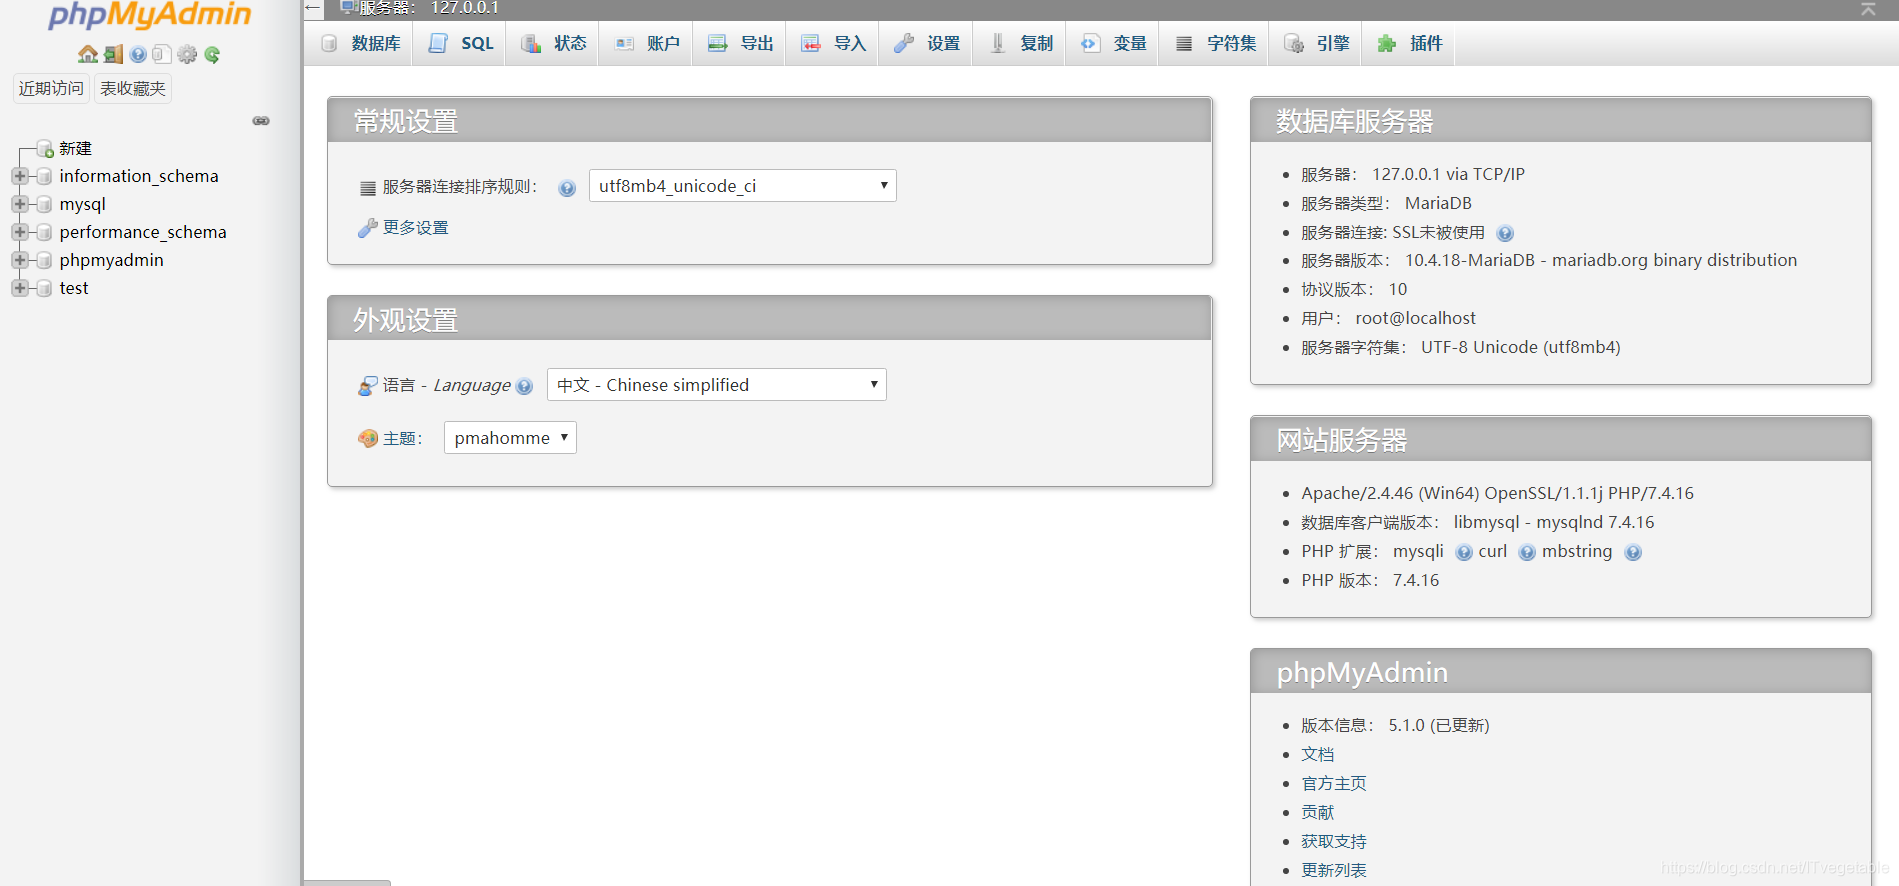Open navigation panel settings gear icon
The image size is (1899, 886).
point(187,54)
